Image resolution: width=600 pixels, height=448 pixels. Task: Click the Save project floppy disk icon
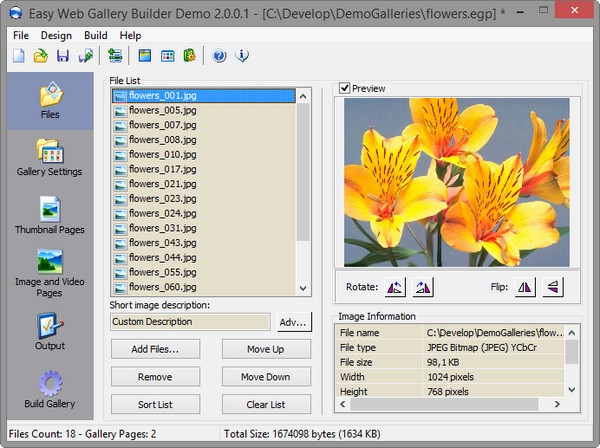(x=63, y=55)
